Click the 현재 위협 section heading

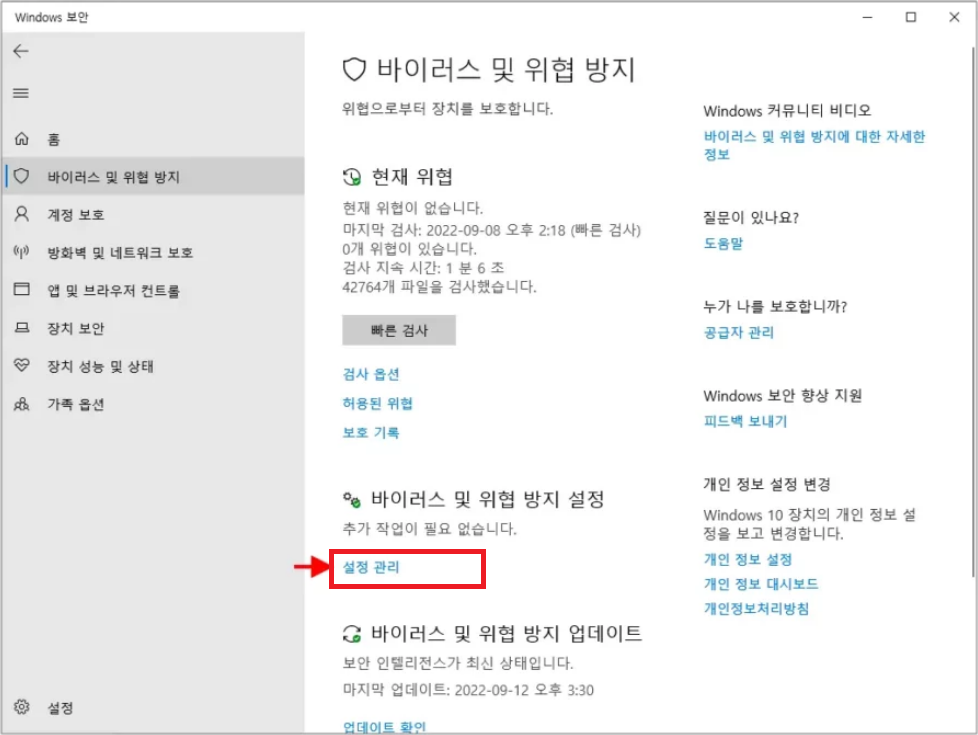pos(412,177)
